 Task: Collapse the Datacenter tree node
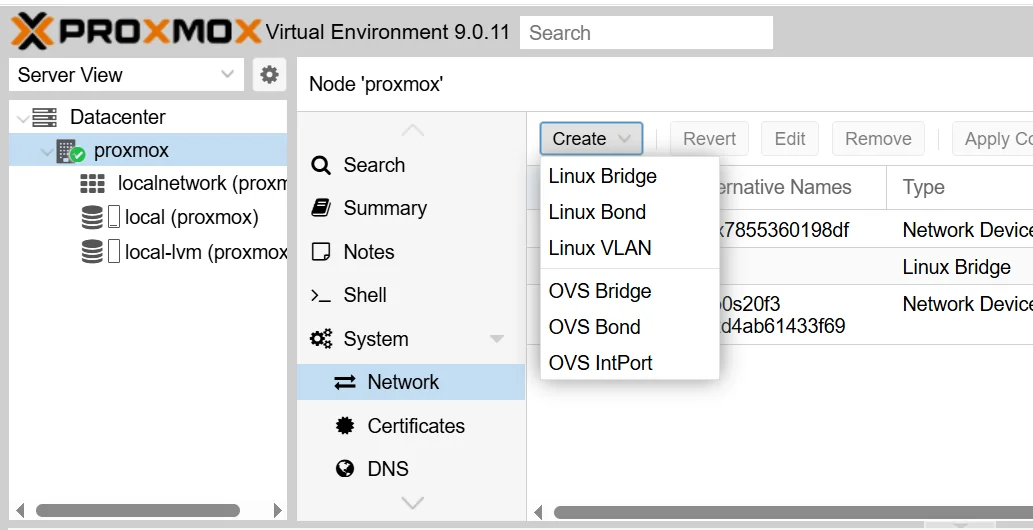click(22, 119)
